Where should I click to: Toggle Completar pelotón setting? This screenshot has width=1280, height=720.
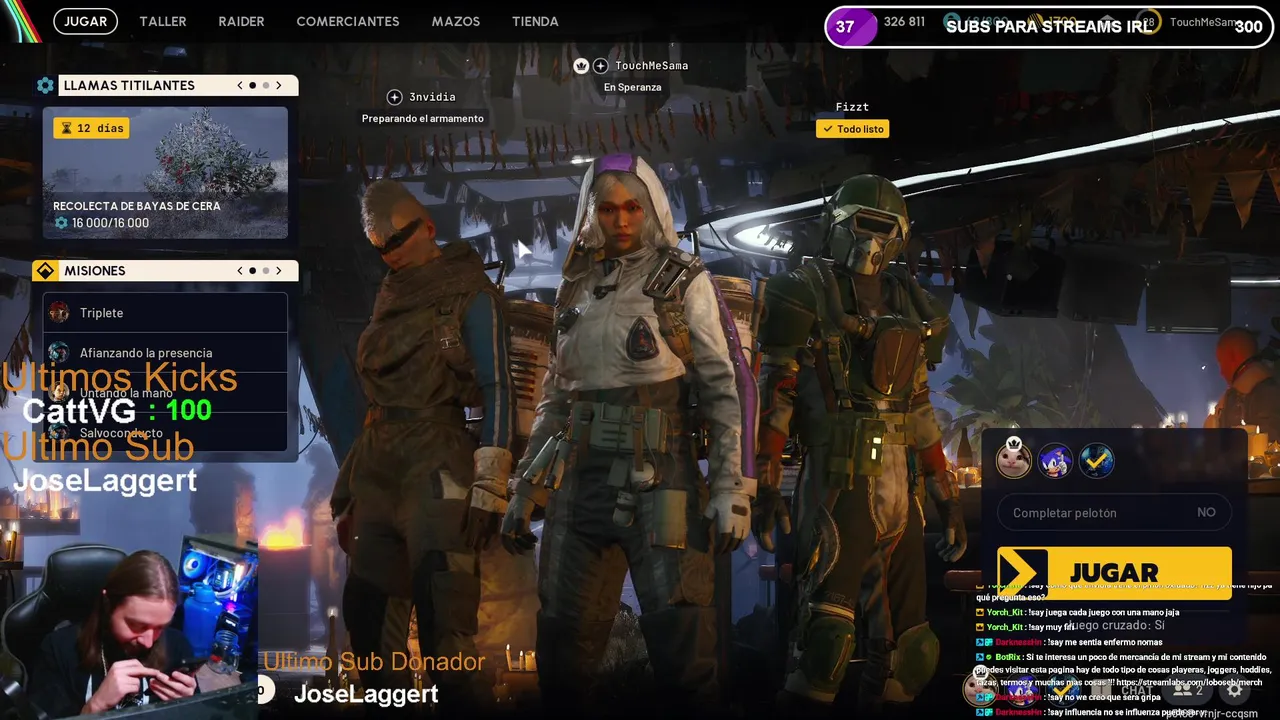pyautogui.click(x=1114, y=512)
